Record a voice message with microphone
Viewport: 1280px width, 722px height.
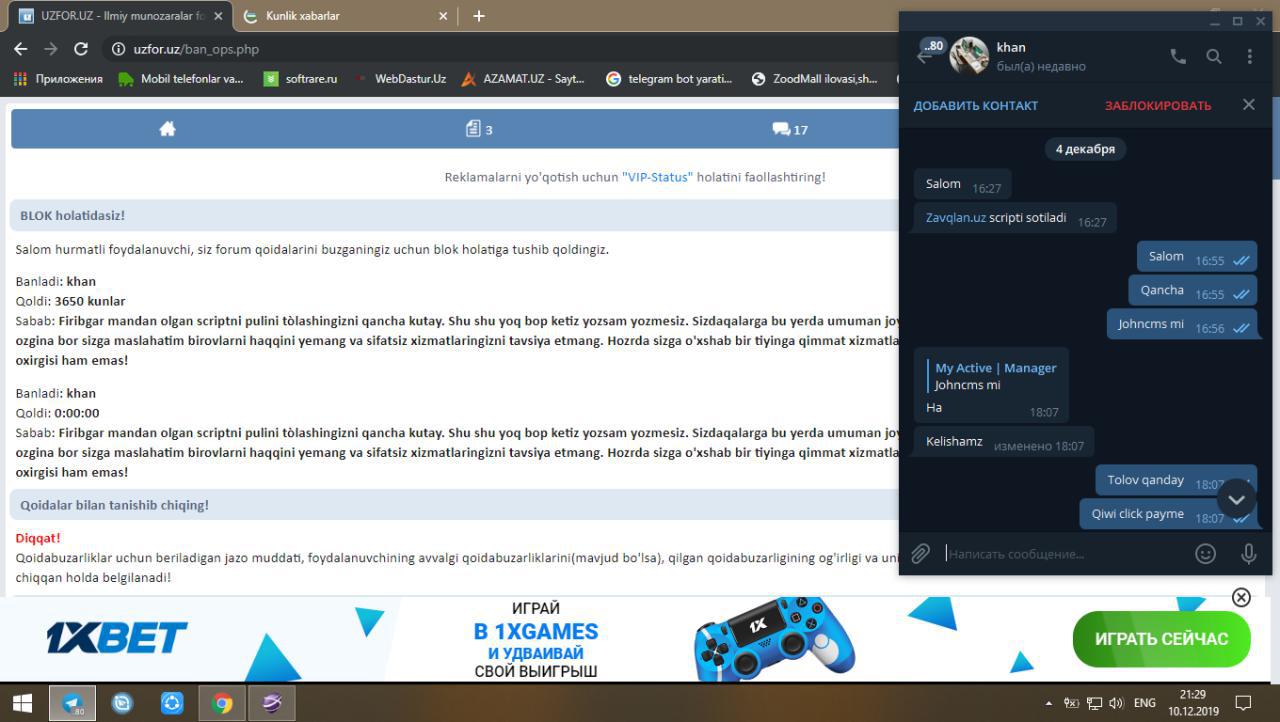(x=1248, y=553)
